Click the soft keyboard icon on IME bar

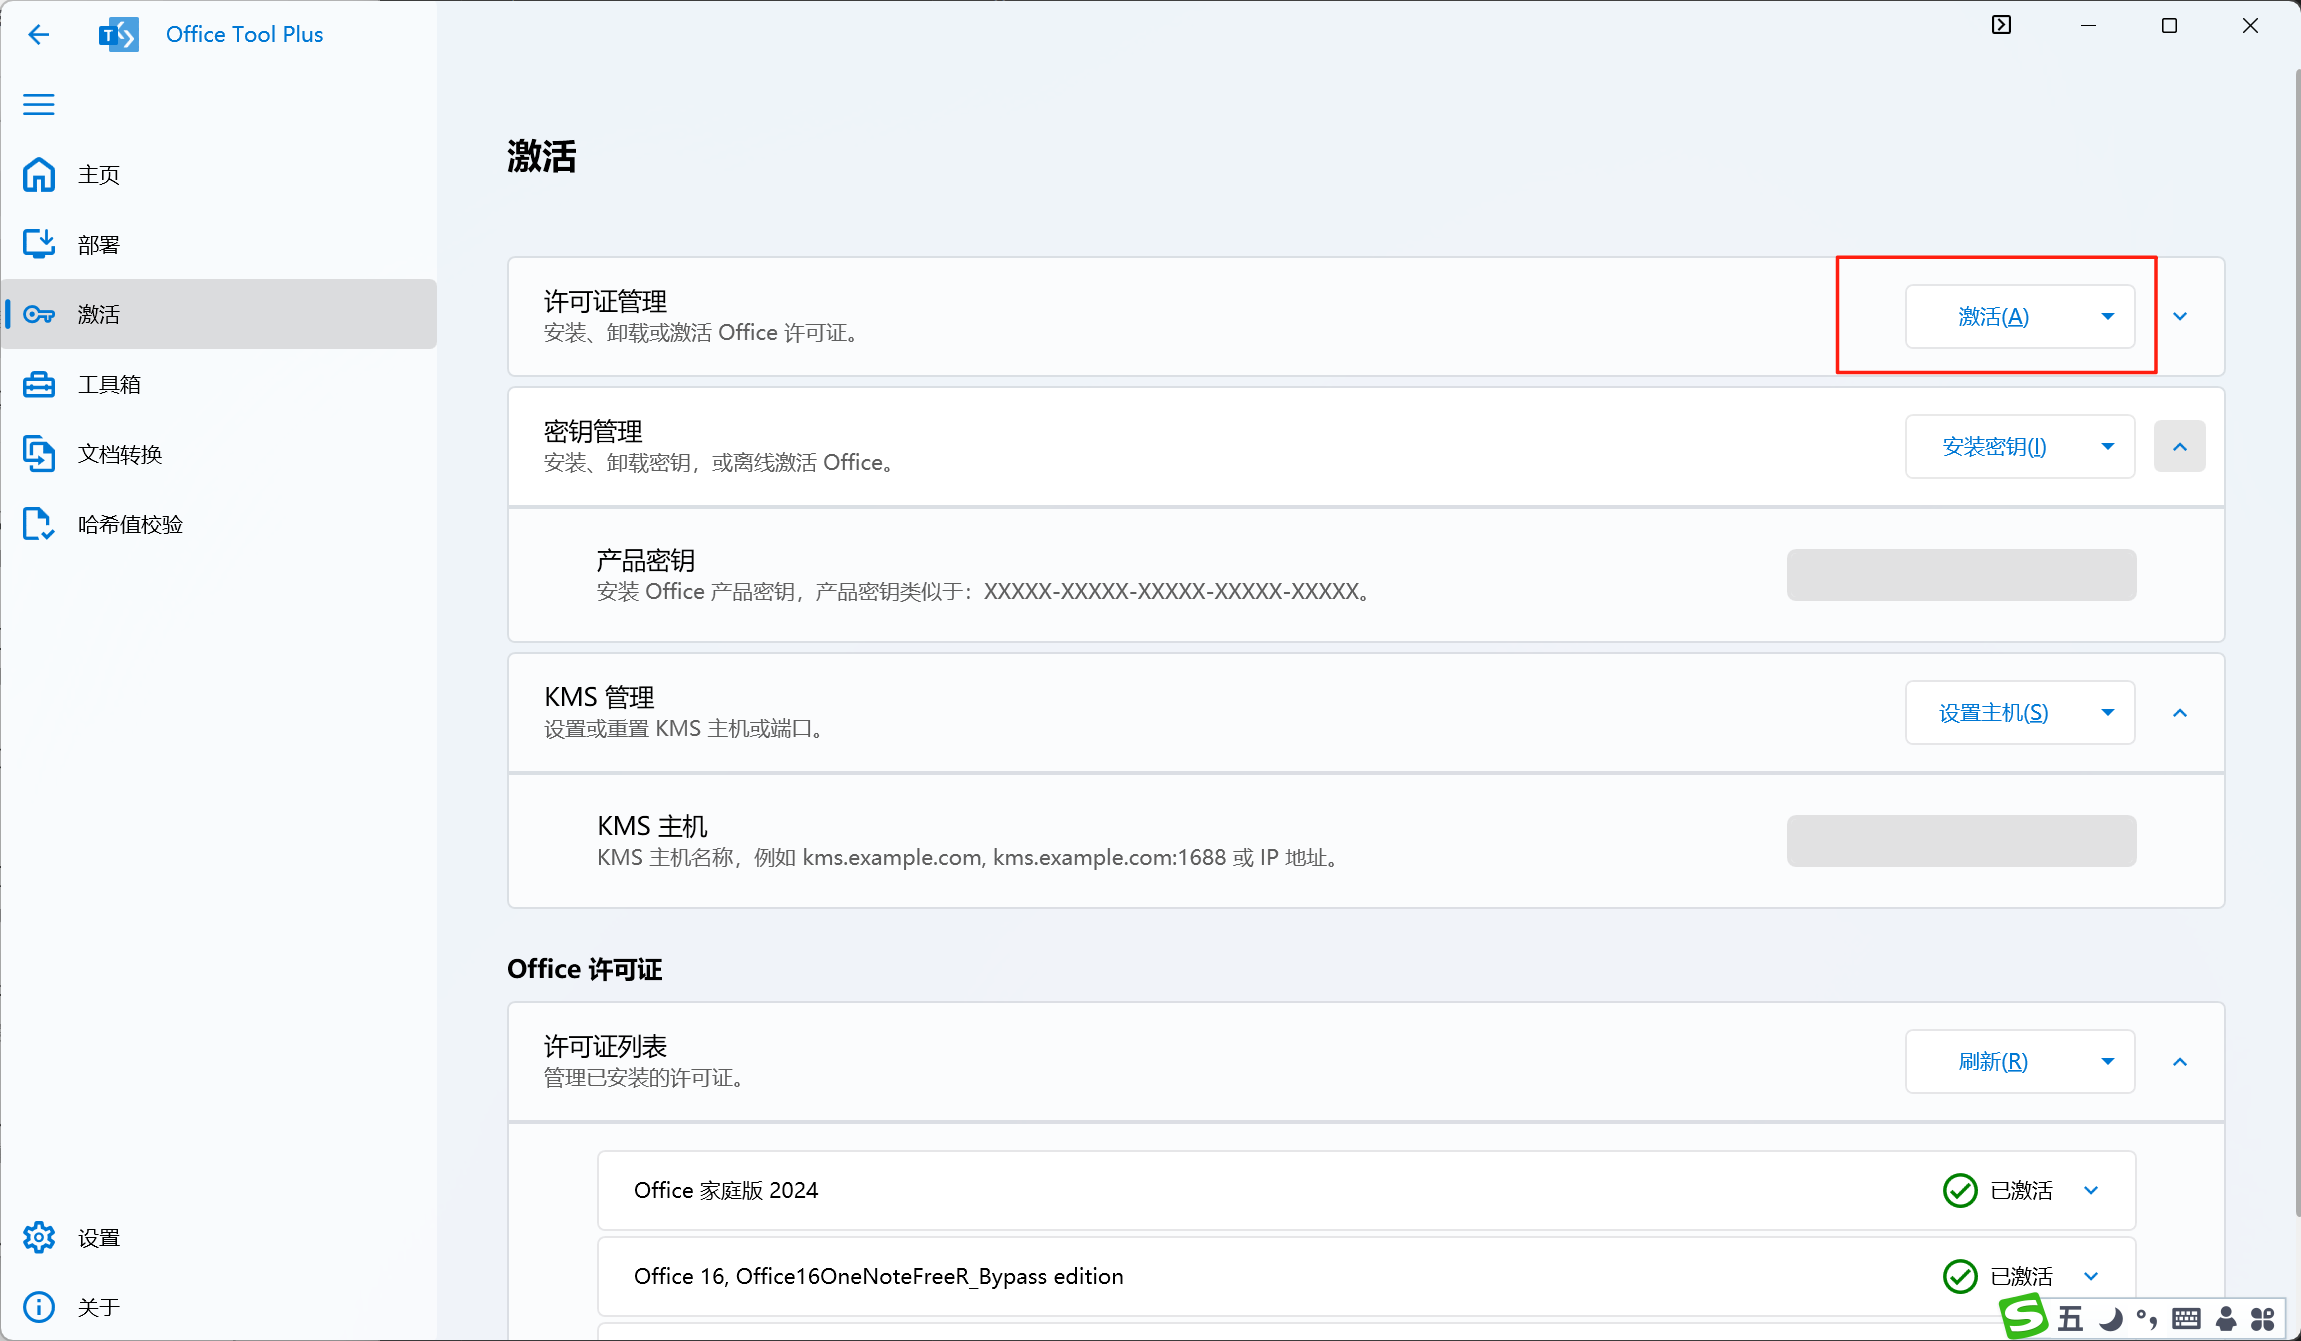coord(2187,1319)
